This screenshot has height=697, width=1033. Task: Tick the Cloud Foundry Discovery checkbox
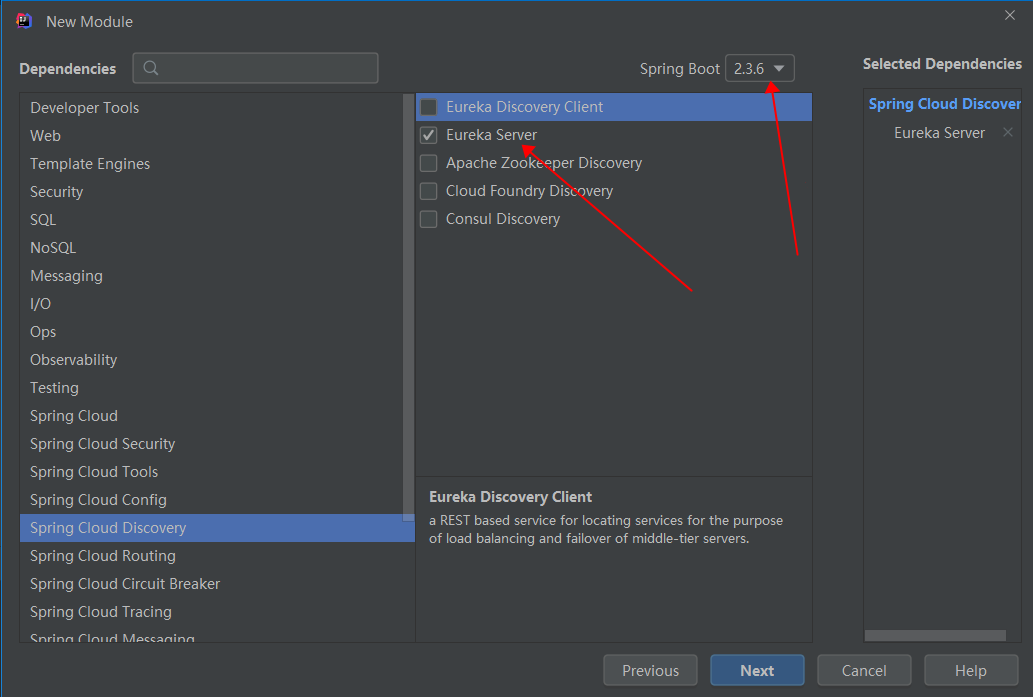[x=428, y=191]
